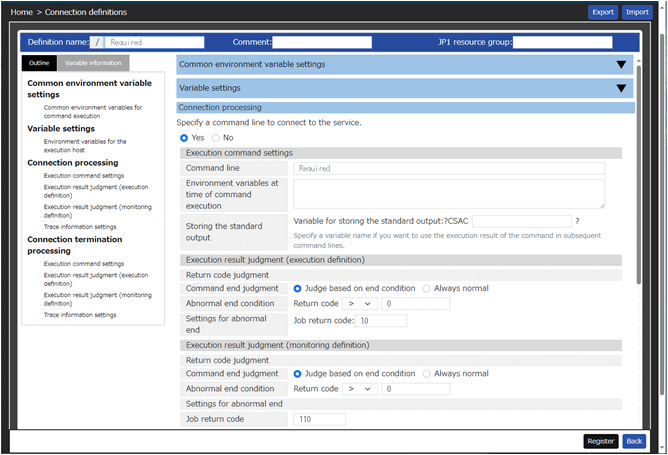Image resolution: width=668 pixels, height=455 pixels.
Task: Select No radio for connection processing
Action: pyautogui.click(x=216, y=137)
